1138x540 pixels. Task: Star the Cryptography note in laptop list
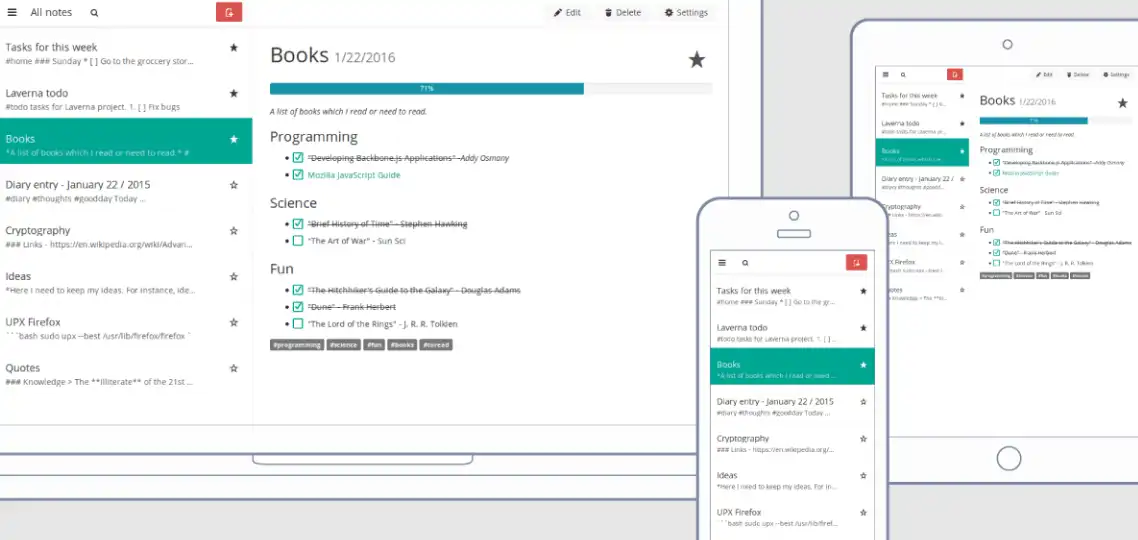click(234, 231)
